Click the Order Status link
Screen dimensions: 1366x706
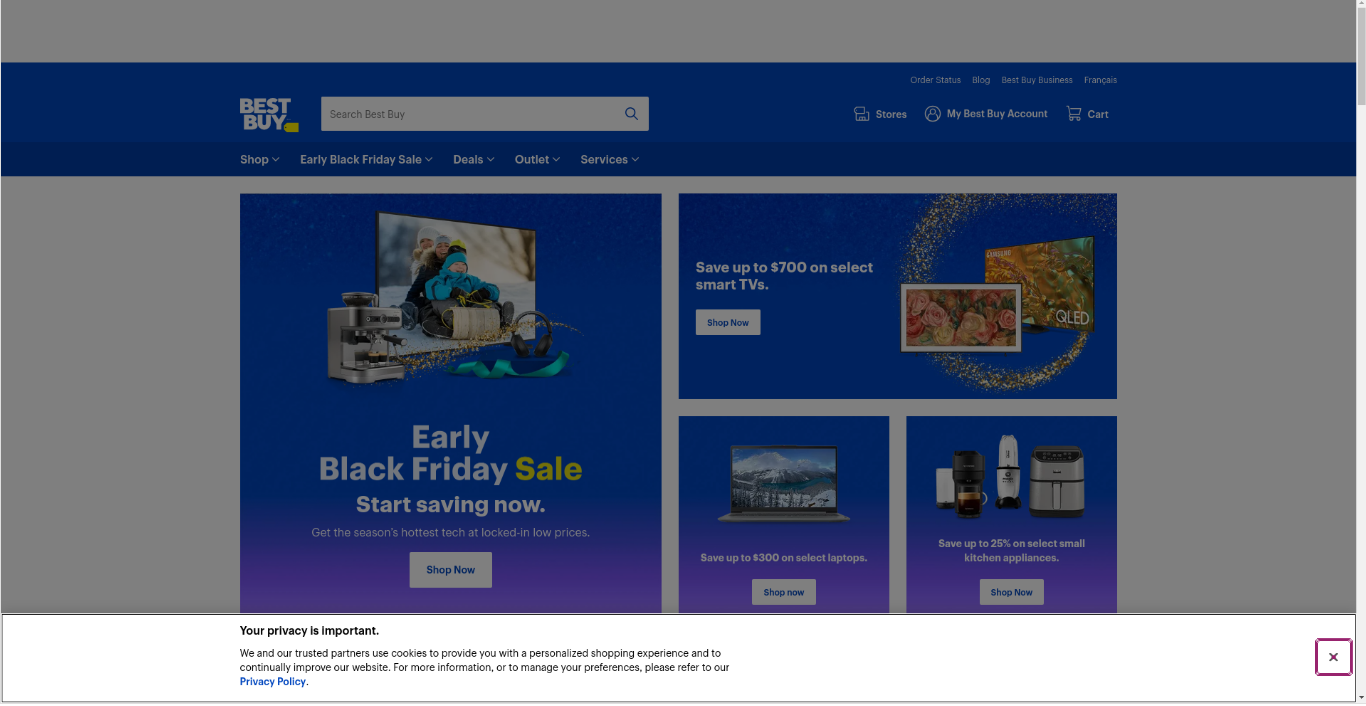tap(935, 80)
